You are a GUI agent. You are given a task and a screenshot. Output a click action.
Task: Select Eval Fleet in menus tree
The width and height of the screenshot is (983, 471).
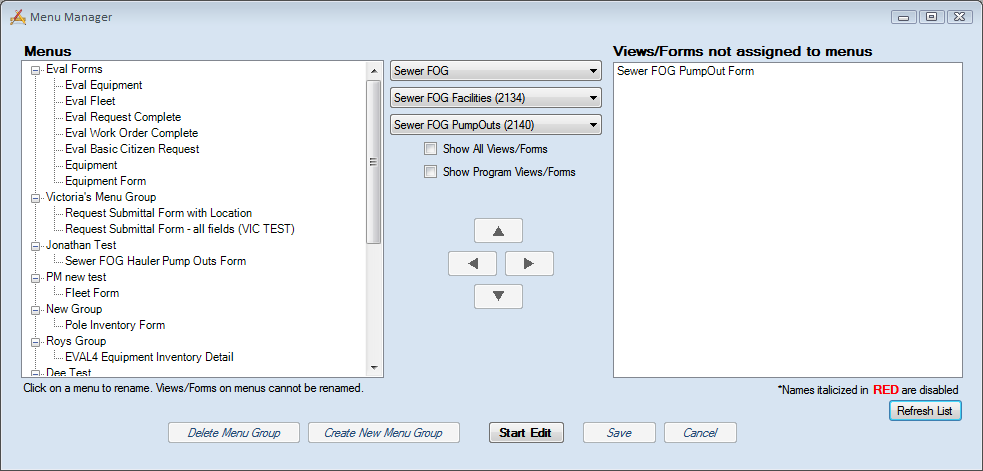pos(90,101)
